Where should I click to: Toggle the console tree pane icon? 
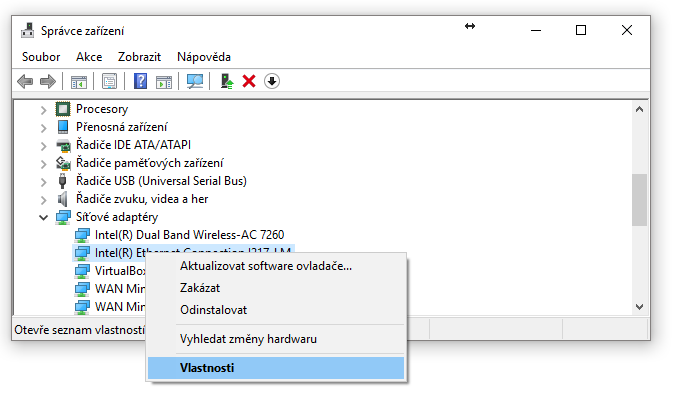click(x=79, y=81)
